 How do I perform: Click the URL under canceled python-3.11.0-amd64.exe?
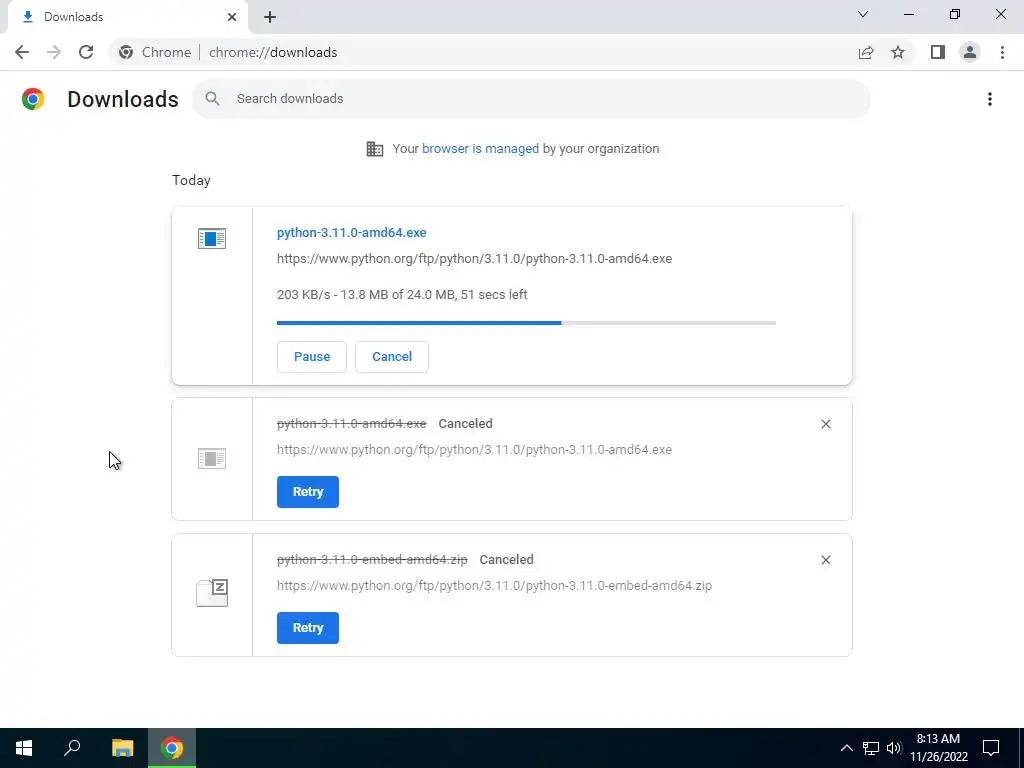click(x=474, y=450)
